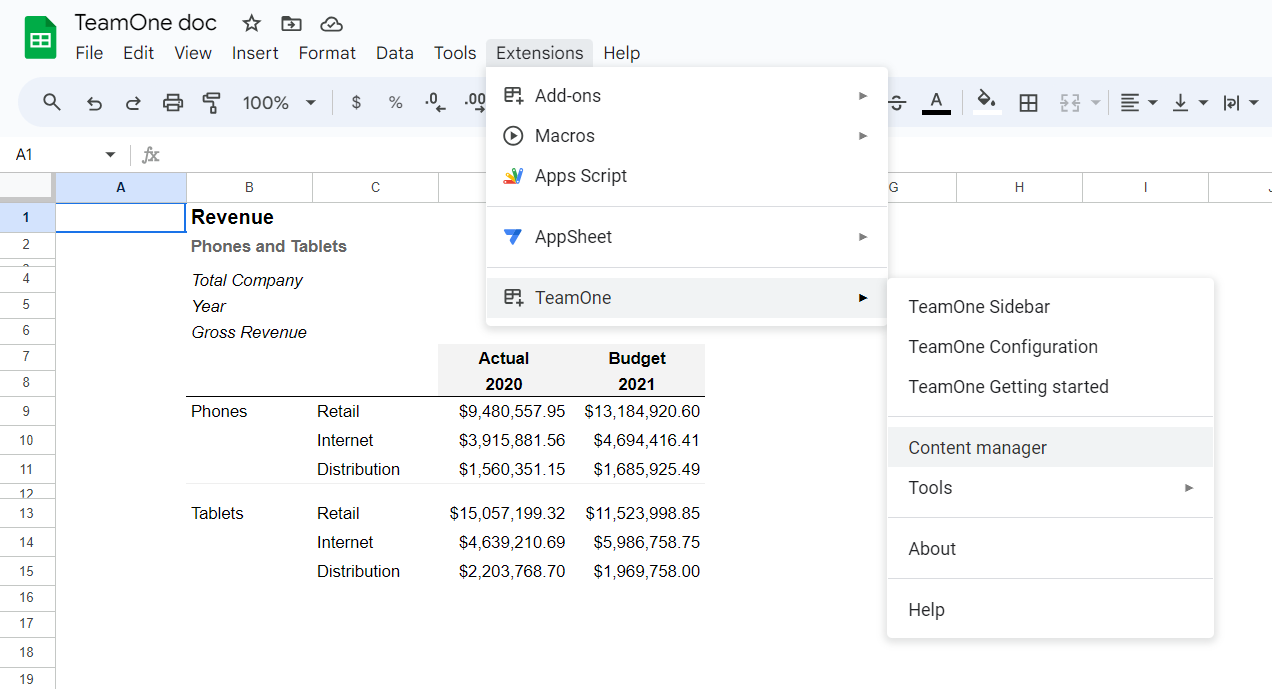
Task: Select the "Total Company" cell
Action: [x=249, y=280]
